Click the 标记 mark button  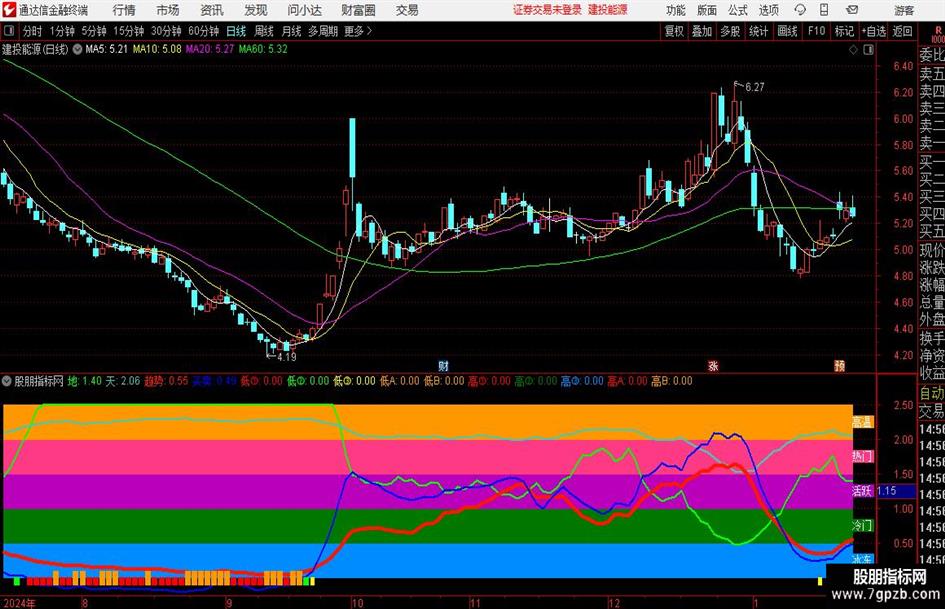[844, 31]
